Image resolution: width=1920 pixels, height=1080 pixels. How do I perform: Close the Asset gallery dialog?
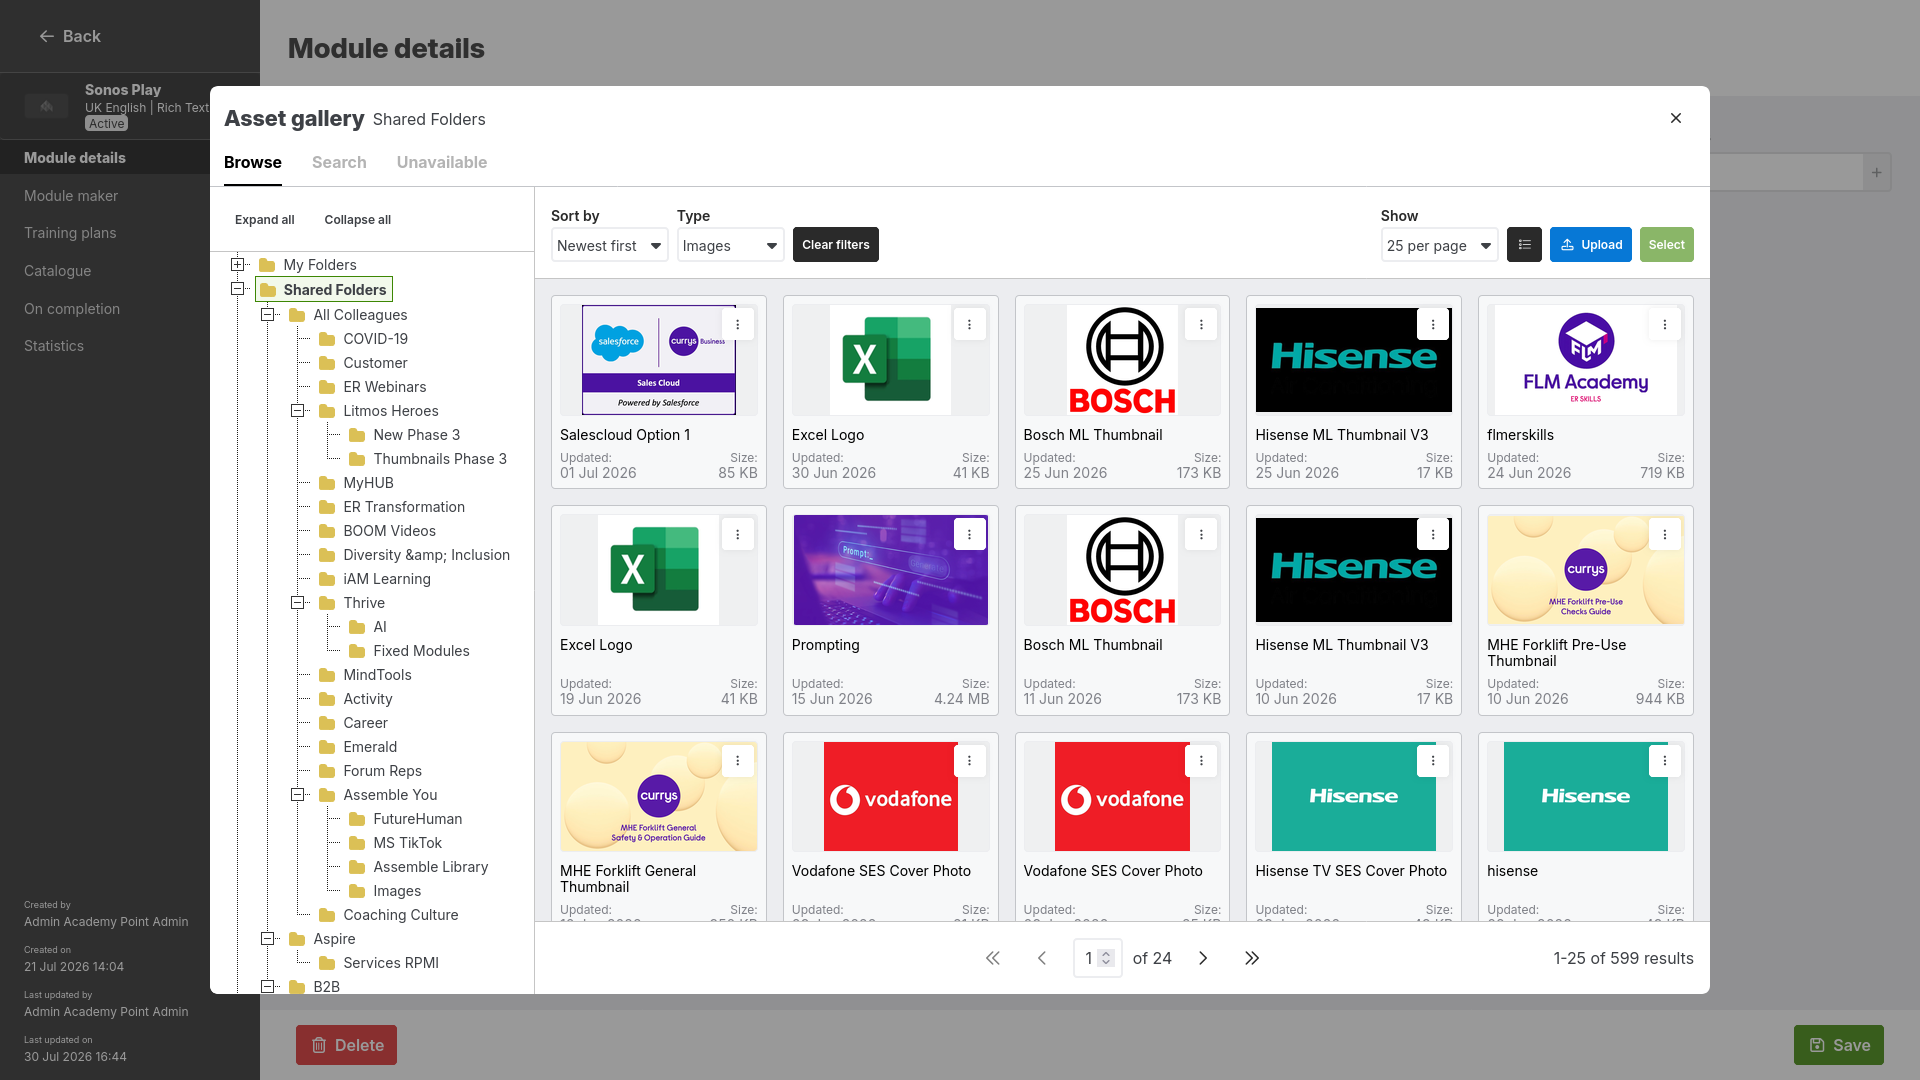pyautogui.click(x=1676, y=118)
